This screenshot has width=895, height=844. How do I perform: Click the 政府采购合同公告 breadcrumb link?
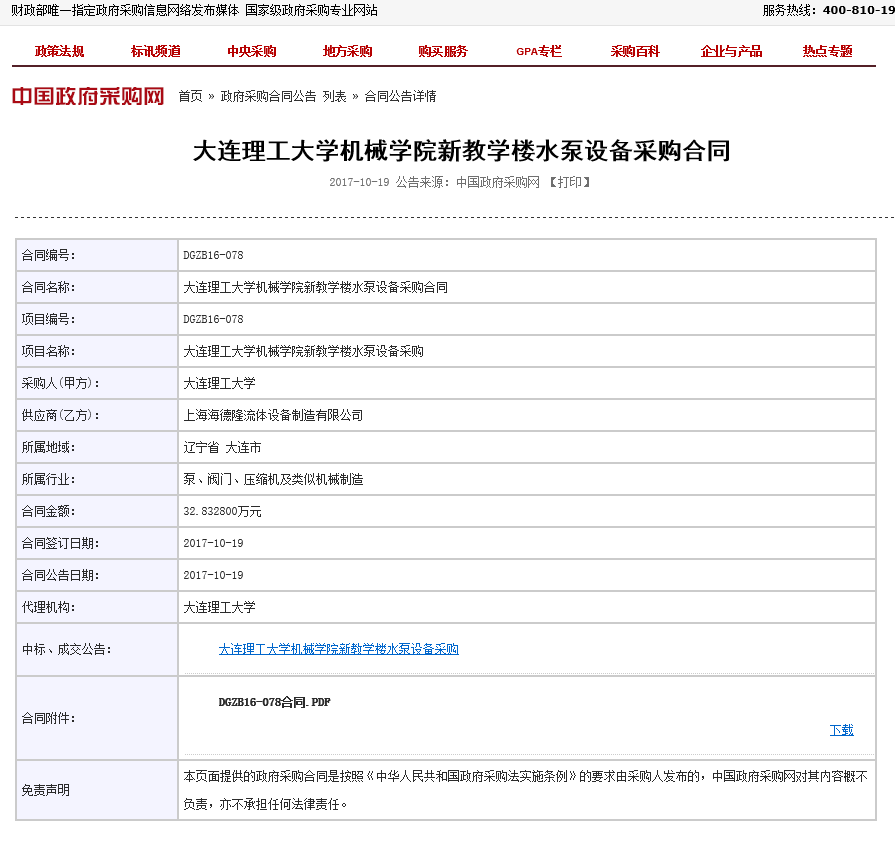pyautogui.click(x=268, y=97)
